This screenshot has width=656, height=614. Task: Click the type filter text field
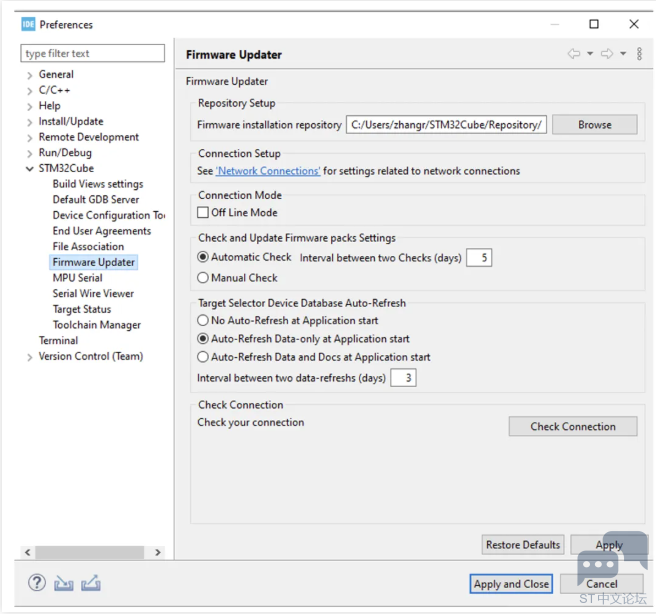(92, 53)
